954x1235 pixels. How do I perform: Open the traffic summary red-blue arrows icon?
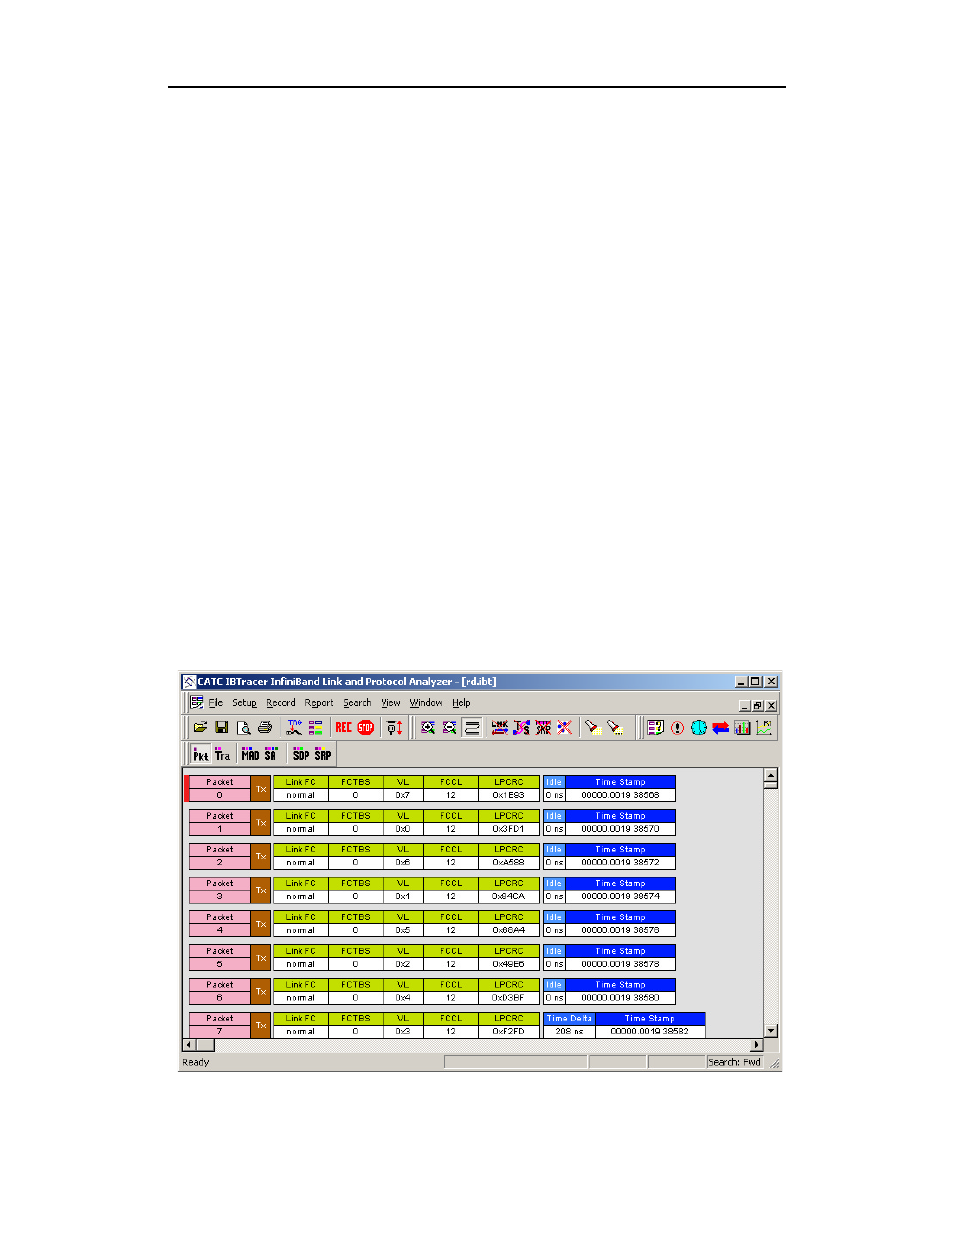[x=720, y=728]
